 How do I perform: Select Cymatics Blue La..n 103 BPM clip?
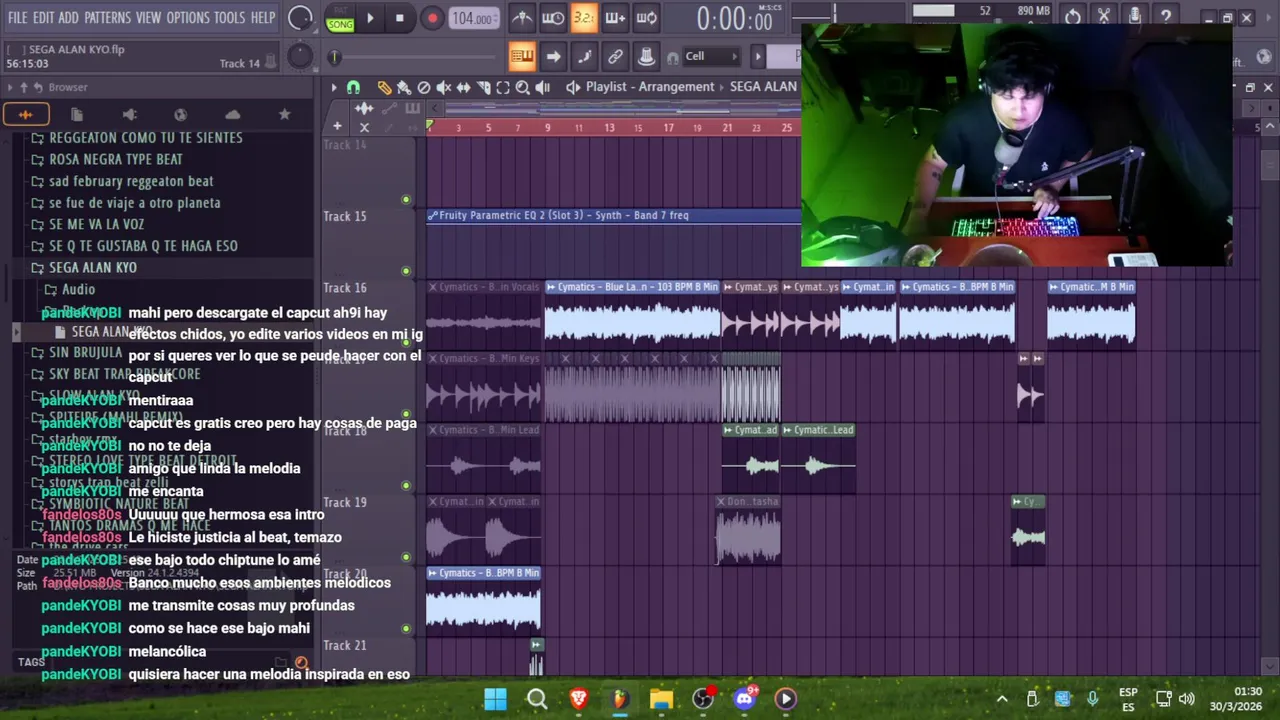click(x=632, y=315)
